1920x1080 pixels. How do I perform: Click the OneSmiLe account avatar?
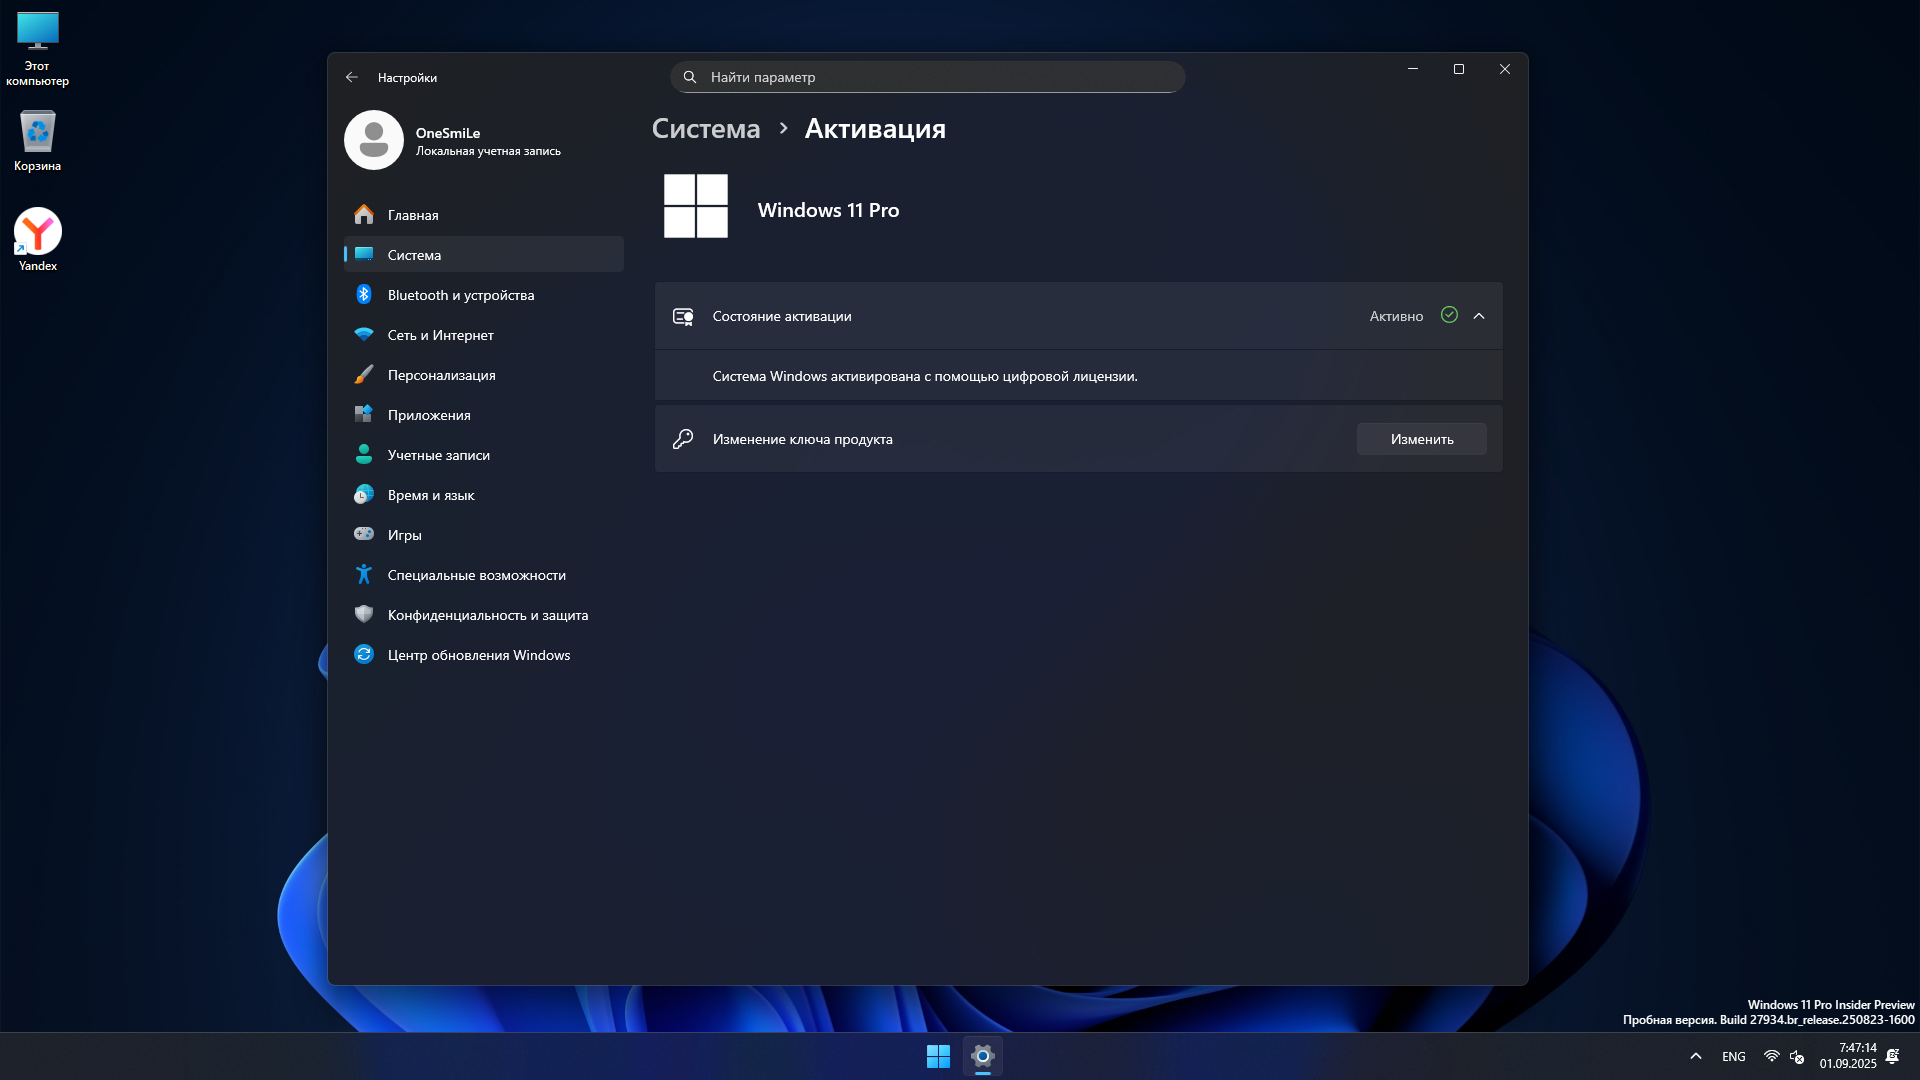pos(374,140)
